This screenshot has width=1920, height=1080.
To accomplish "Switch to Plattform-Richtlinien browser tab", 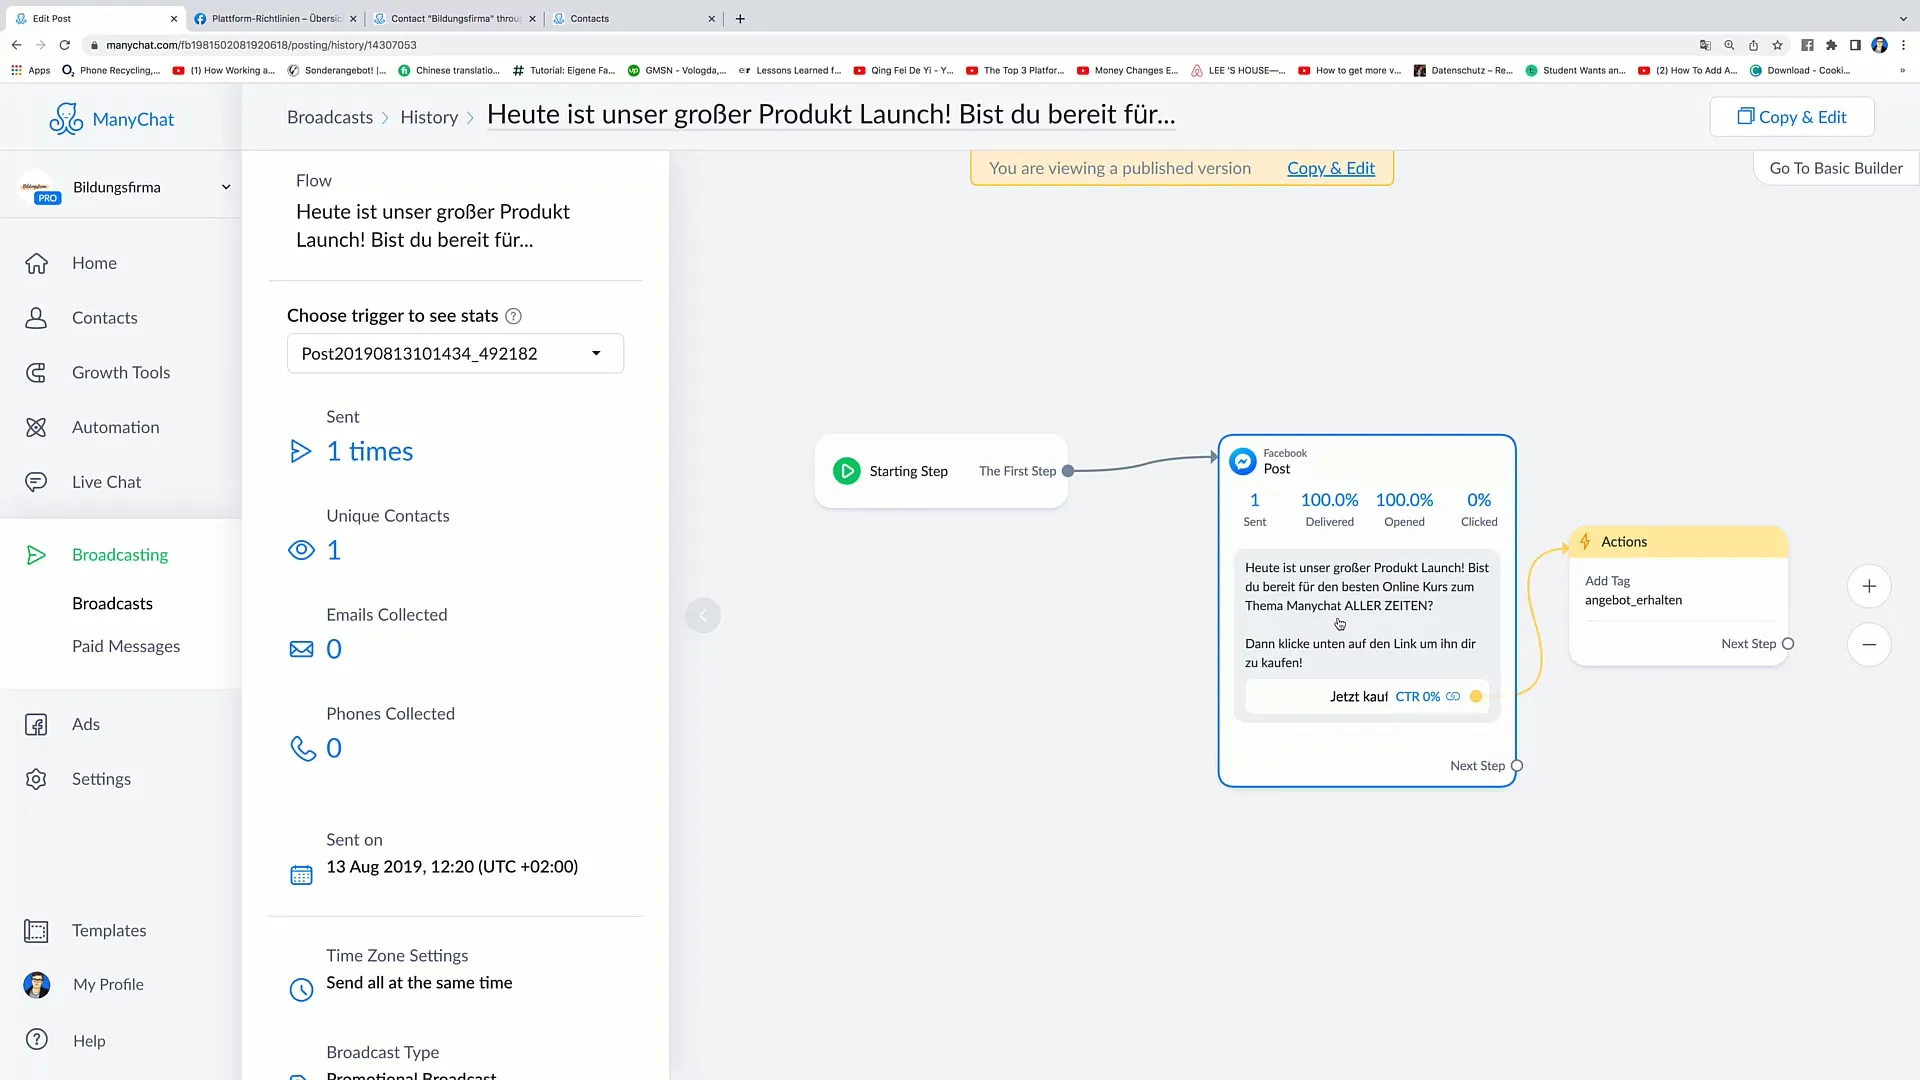I will click(x=275, y=18).
